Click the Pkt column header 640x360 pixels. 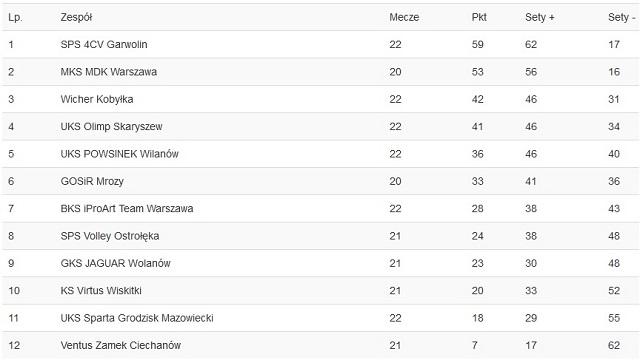tap(479, 17)
